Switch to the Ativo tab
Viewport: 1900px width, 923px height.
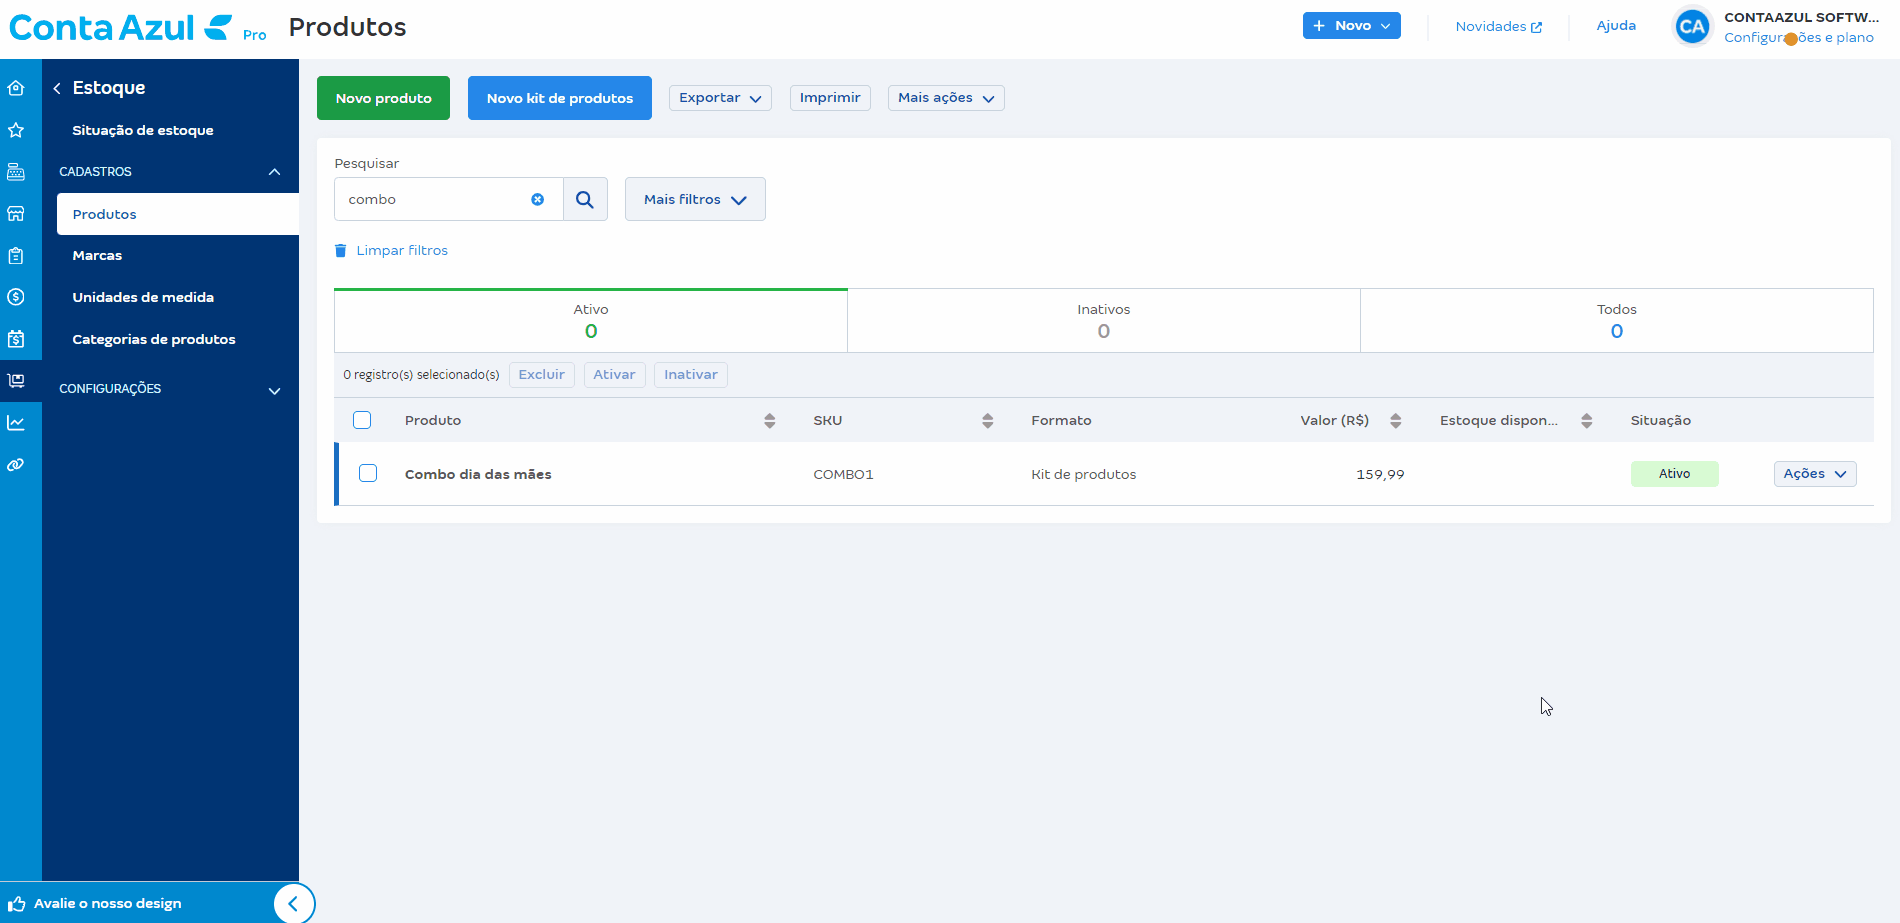[591, 321]
